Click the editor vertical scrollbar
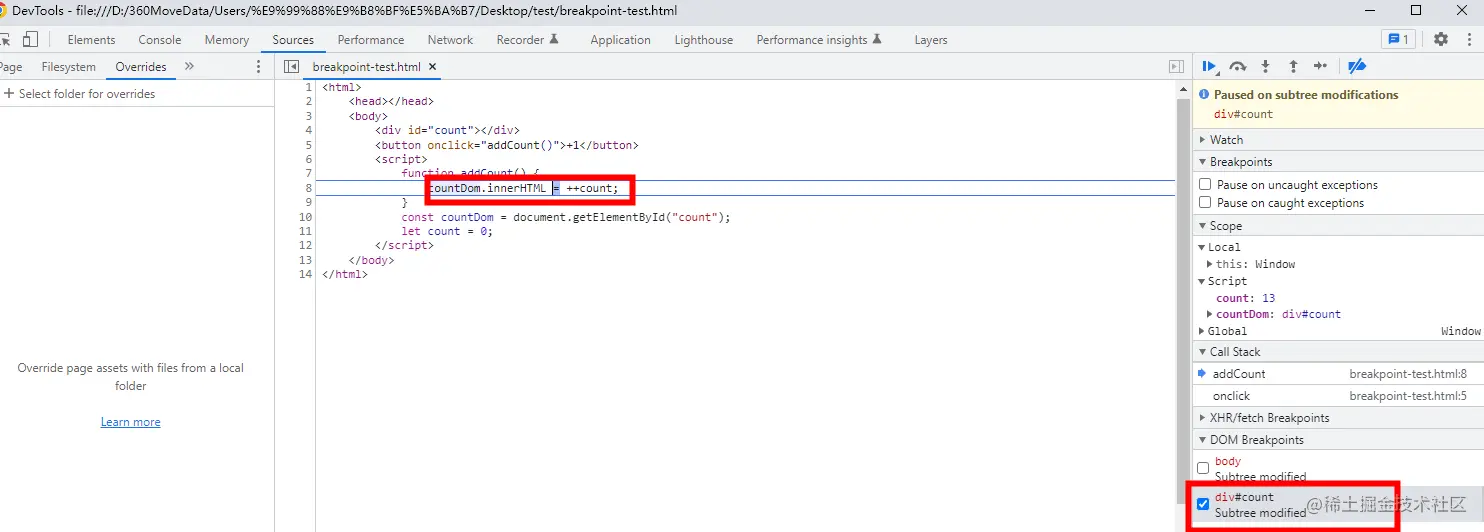 tap(1184, 306)
